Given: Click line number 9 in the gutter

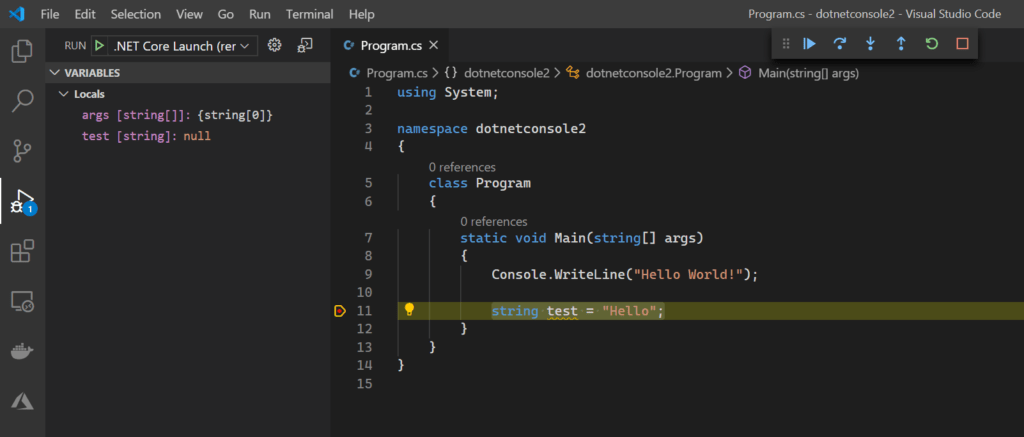Looking at the screenshot, I should pos(368,274).
